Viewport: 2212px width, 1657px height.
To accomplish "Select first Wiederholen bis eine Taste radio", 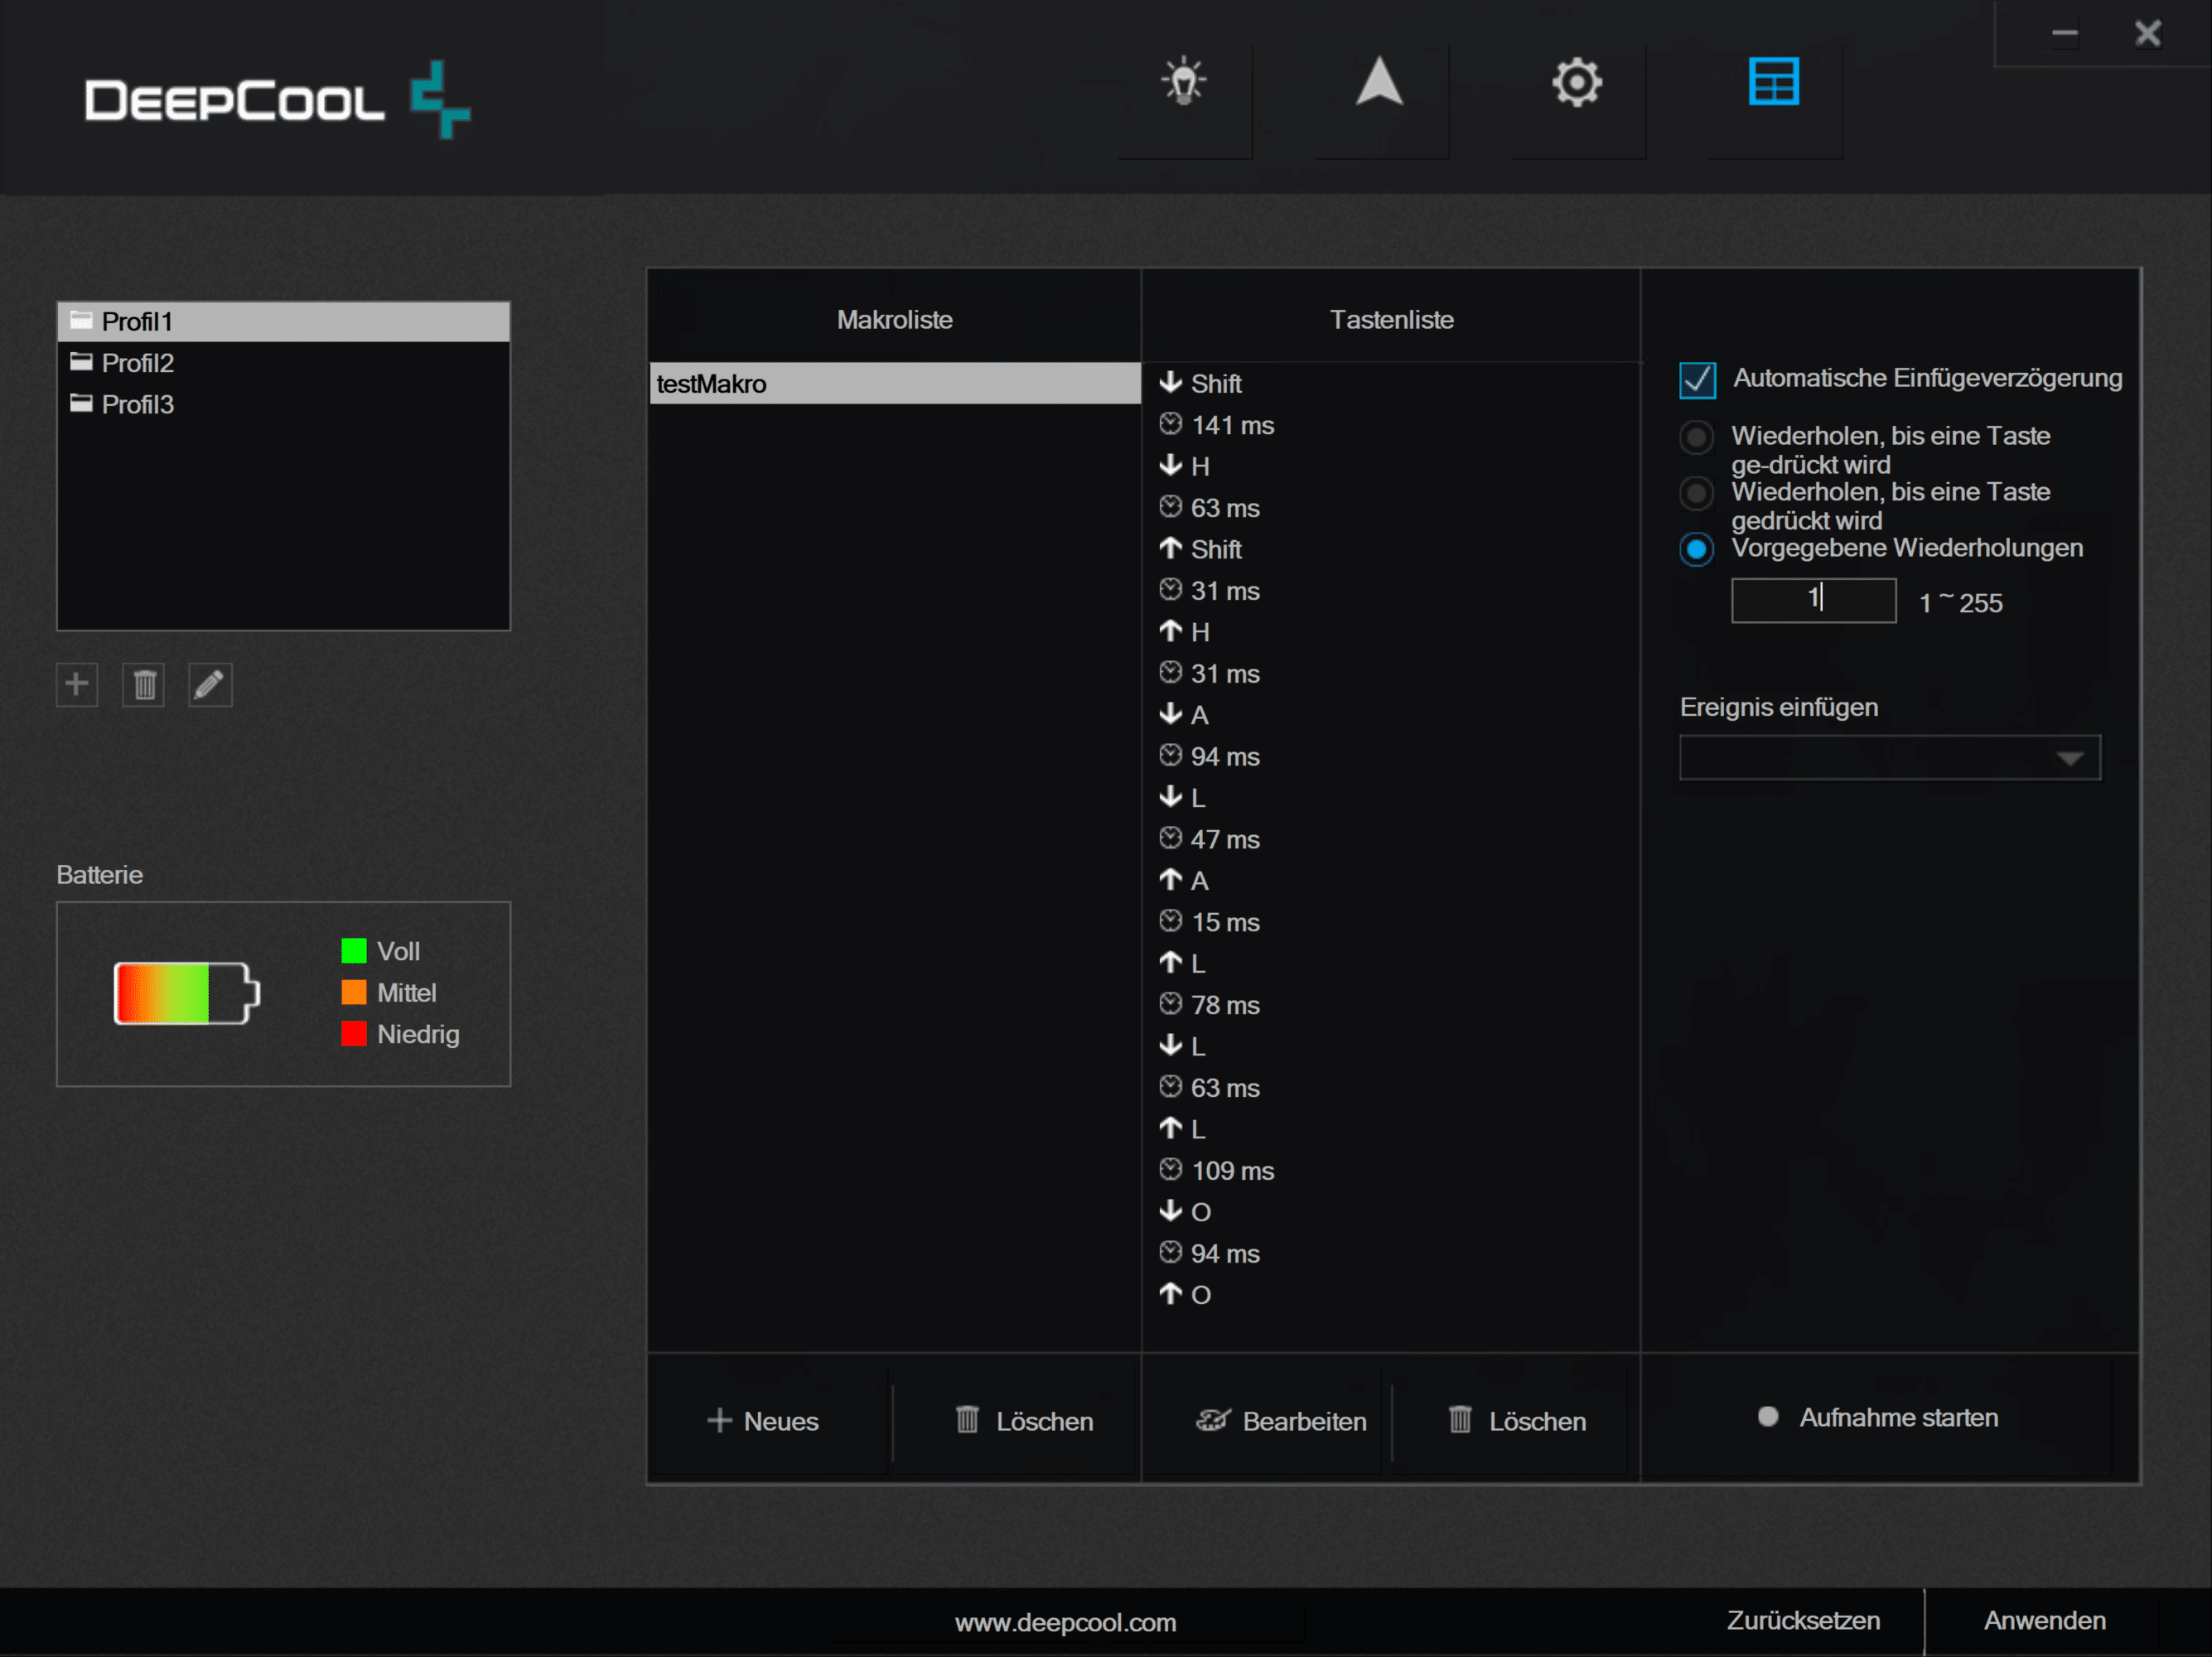I will [x=1696, y=437].
